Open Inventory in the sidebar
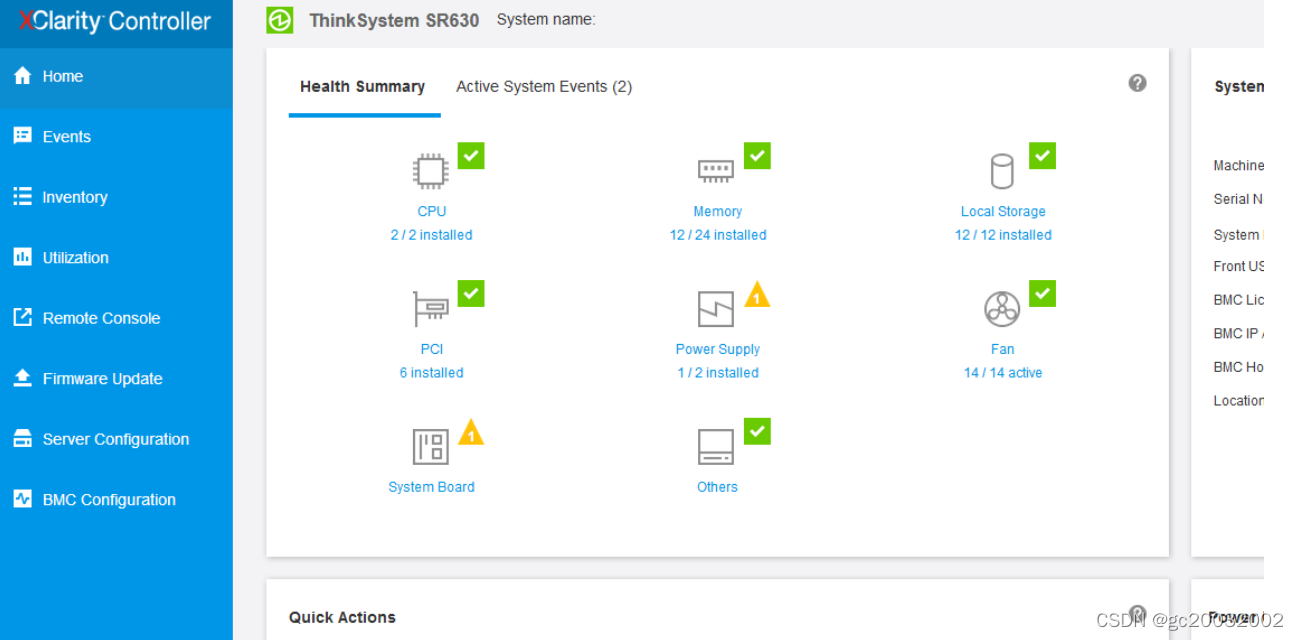This screenshot has width=1298, height=640. pos(116,197)
